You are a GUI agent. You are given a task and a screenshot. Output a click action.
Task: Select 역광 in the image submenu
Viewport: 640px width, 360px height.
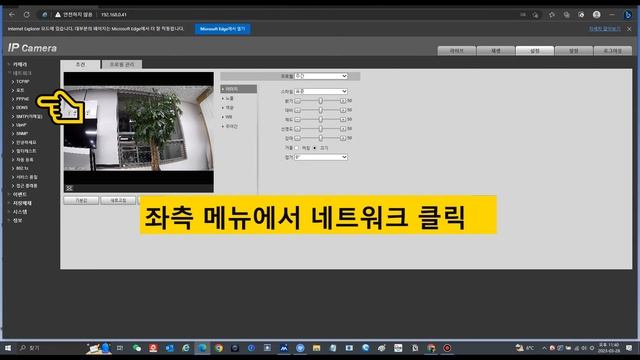230,108
